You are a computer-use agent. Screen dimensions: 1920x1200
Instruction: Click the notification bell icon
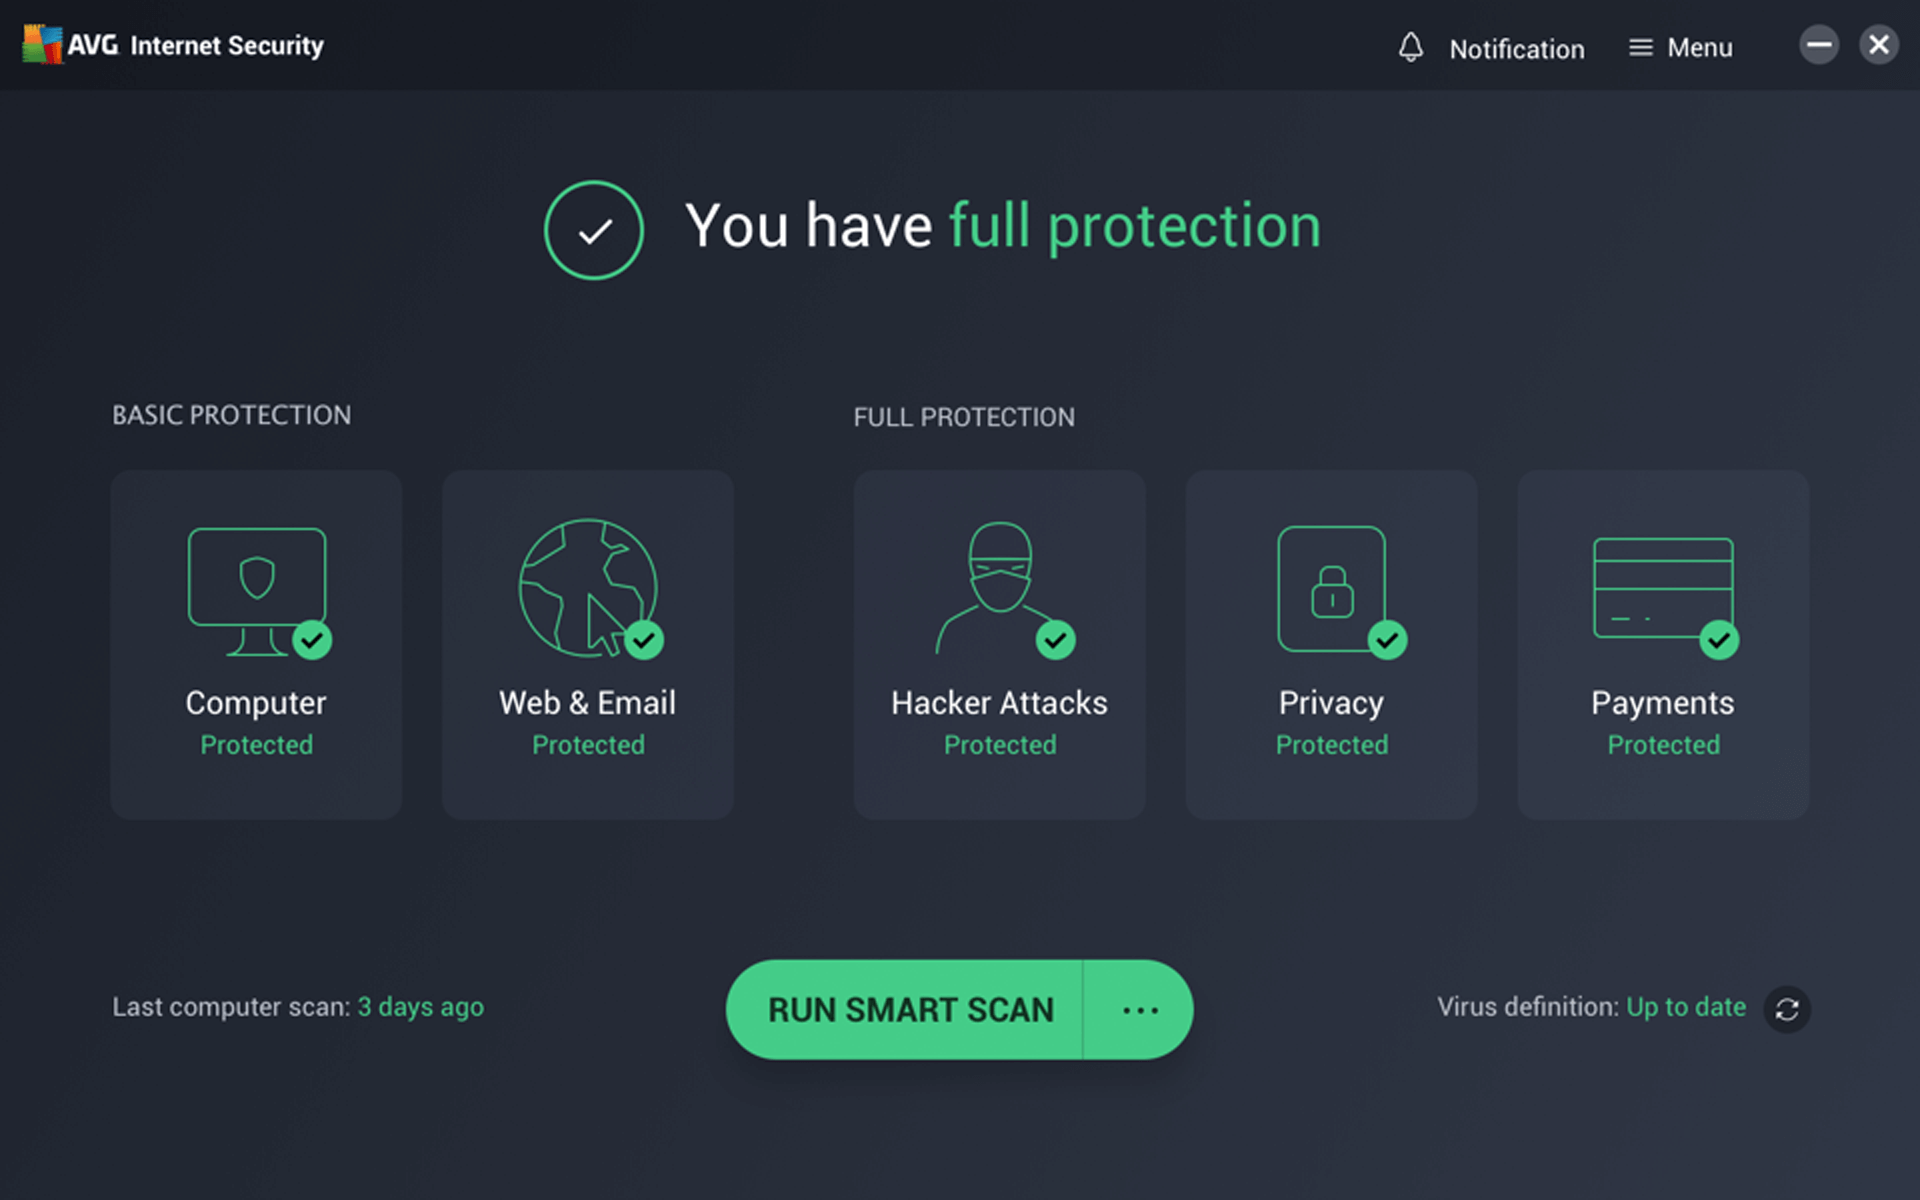(x=1410, y=47)
